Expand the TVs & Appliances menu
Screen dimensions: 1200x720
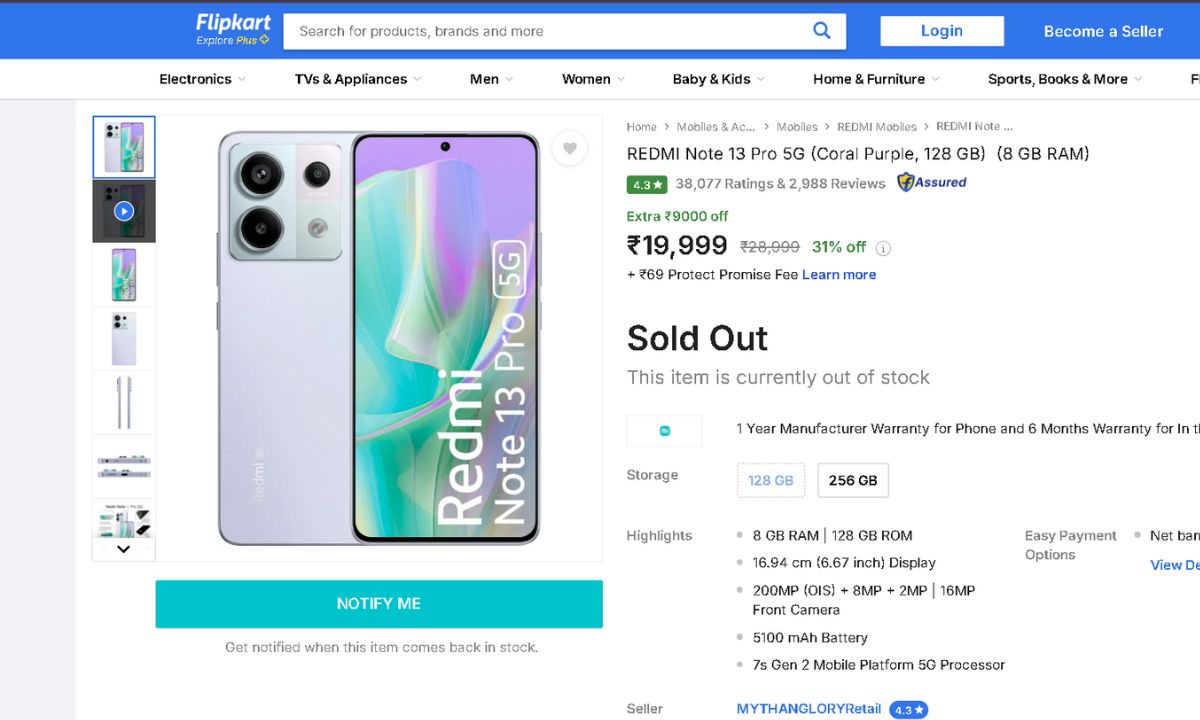357,79
